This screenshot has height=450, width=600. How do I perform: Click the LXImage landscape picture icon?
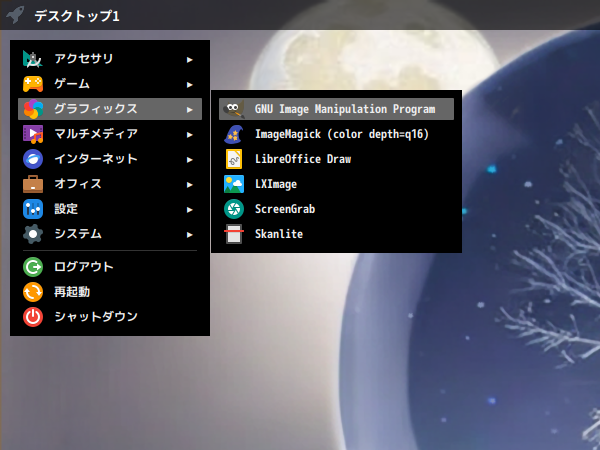click(x=234, y=184)
